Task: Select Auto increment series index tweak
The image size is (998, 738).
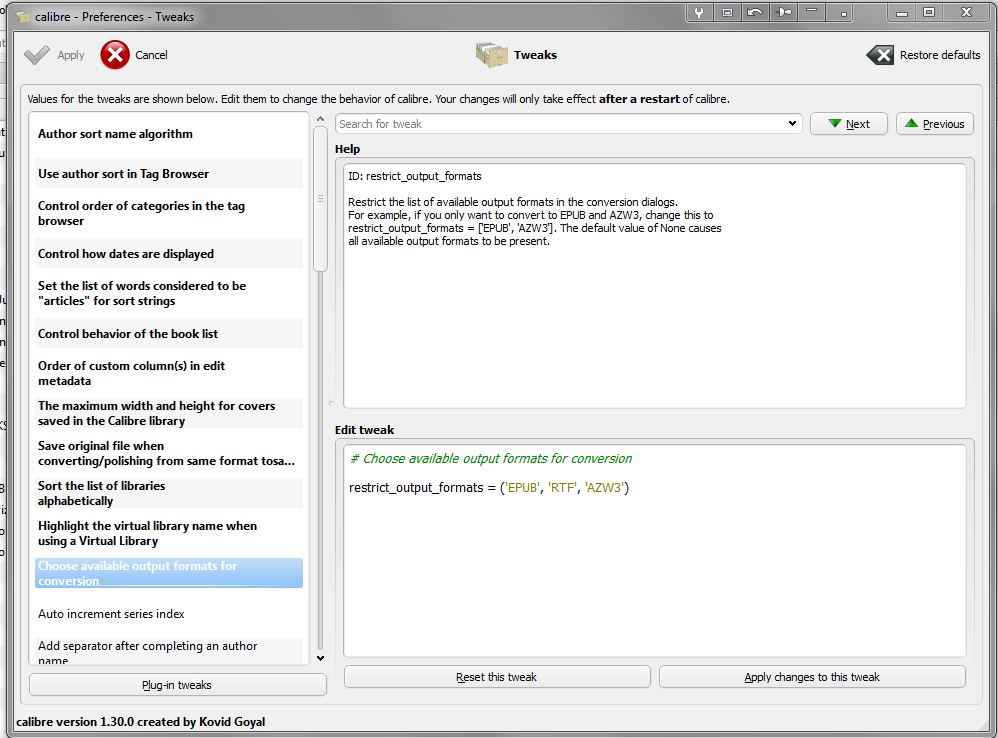Action: (x=169, y=614)
